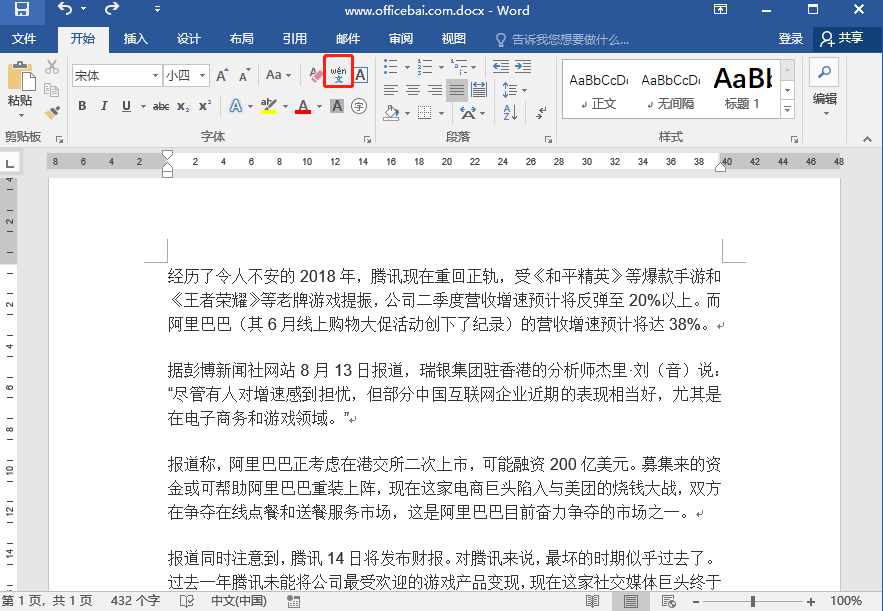The width and height of the screenshot is (883, 611).
Task: Toggle underline formatting
Action: pyautogui.click(x=126, y=106)
